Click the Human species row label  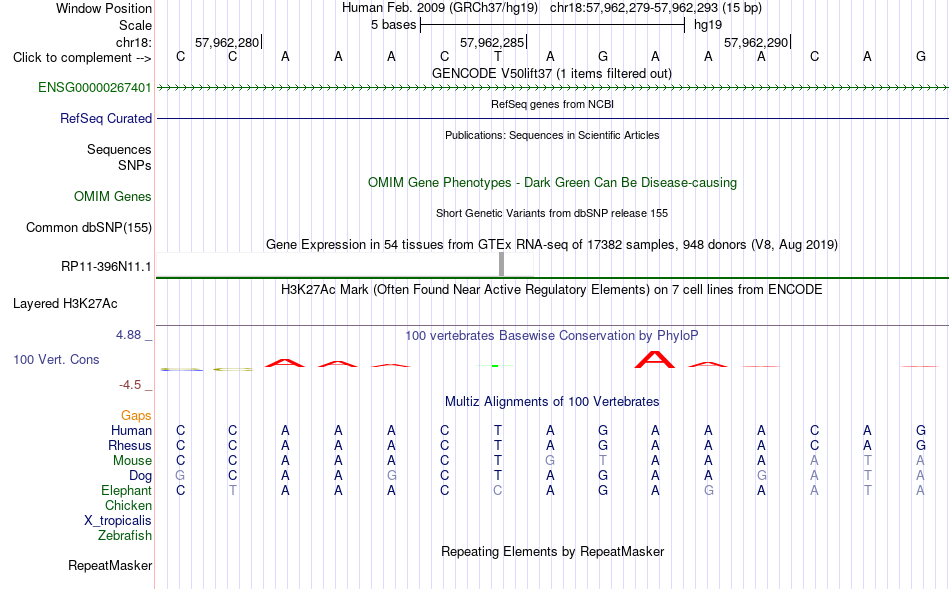pos(131,430)
